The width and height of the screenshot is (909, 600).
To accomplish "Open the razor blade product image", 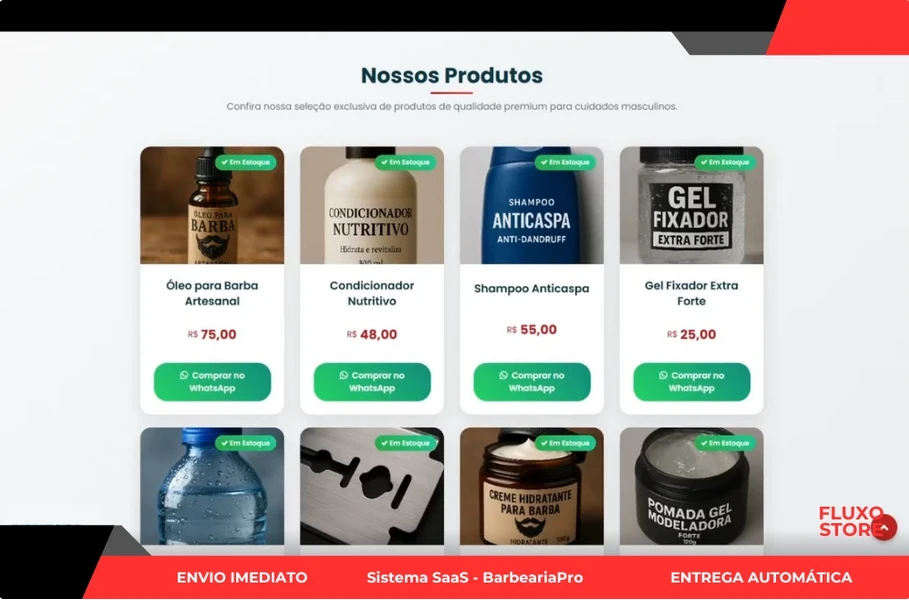I will 372,486.
